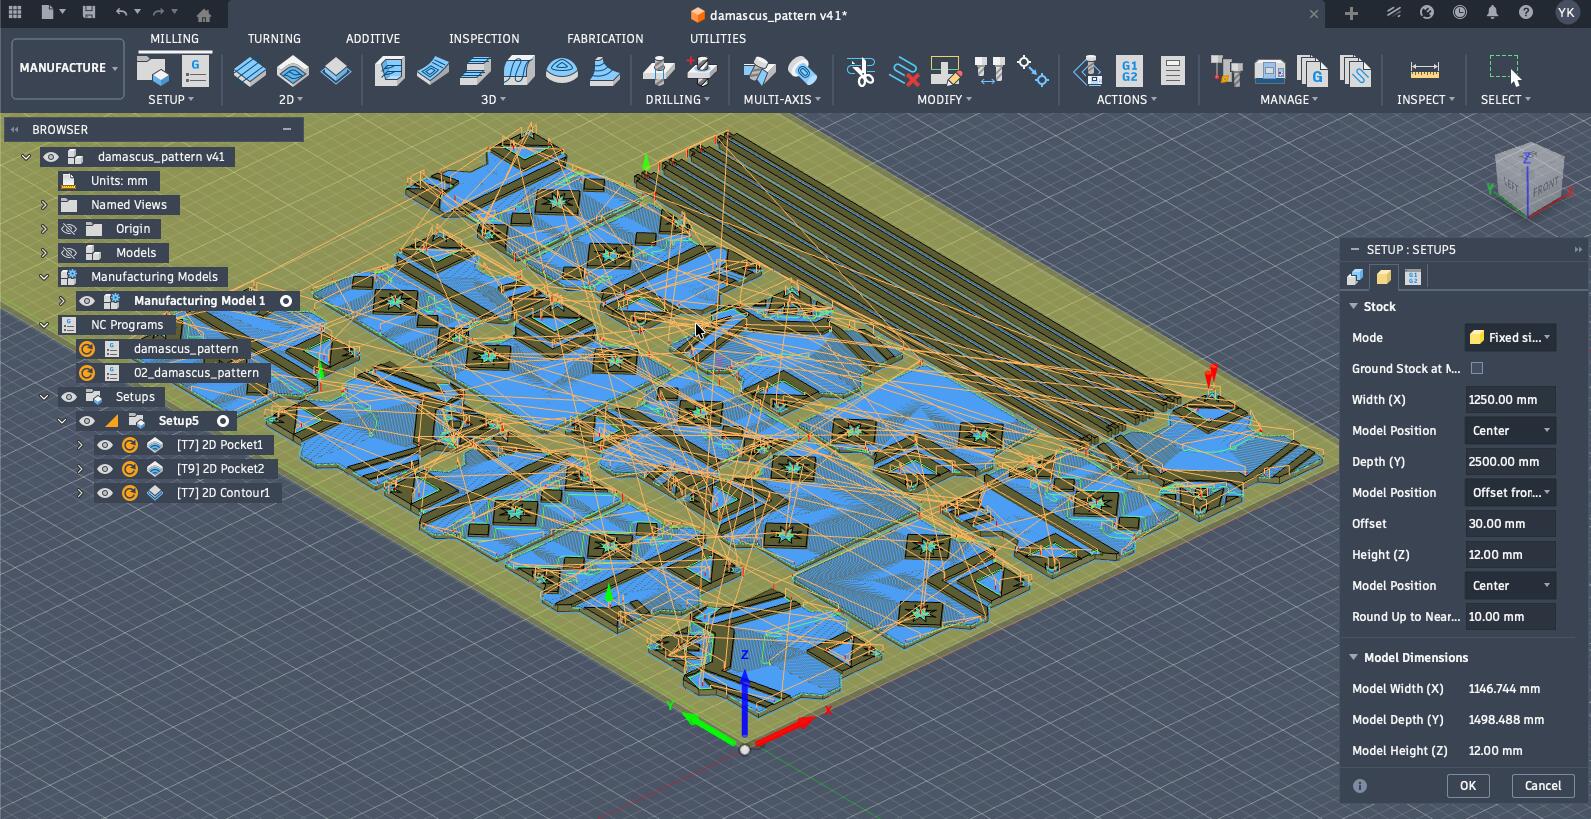Confirm the setup with OK
This screenshot has height=819, width=1591.
pyautogui.click(x=1467, y=785)
